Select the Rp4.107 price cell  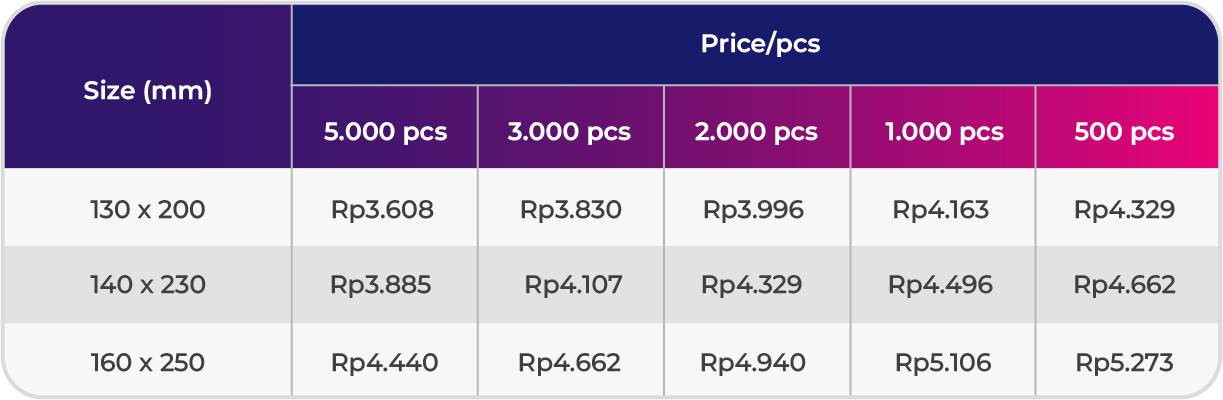(x=571, y=284)
